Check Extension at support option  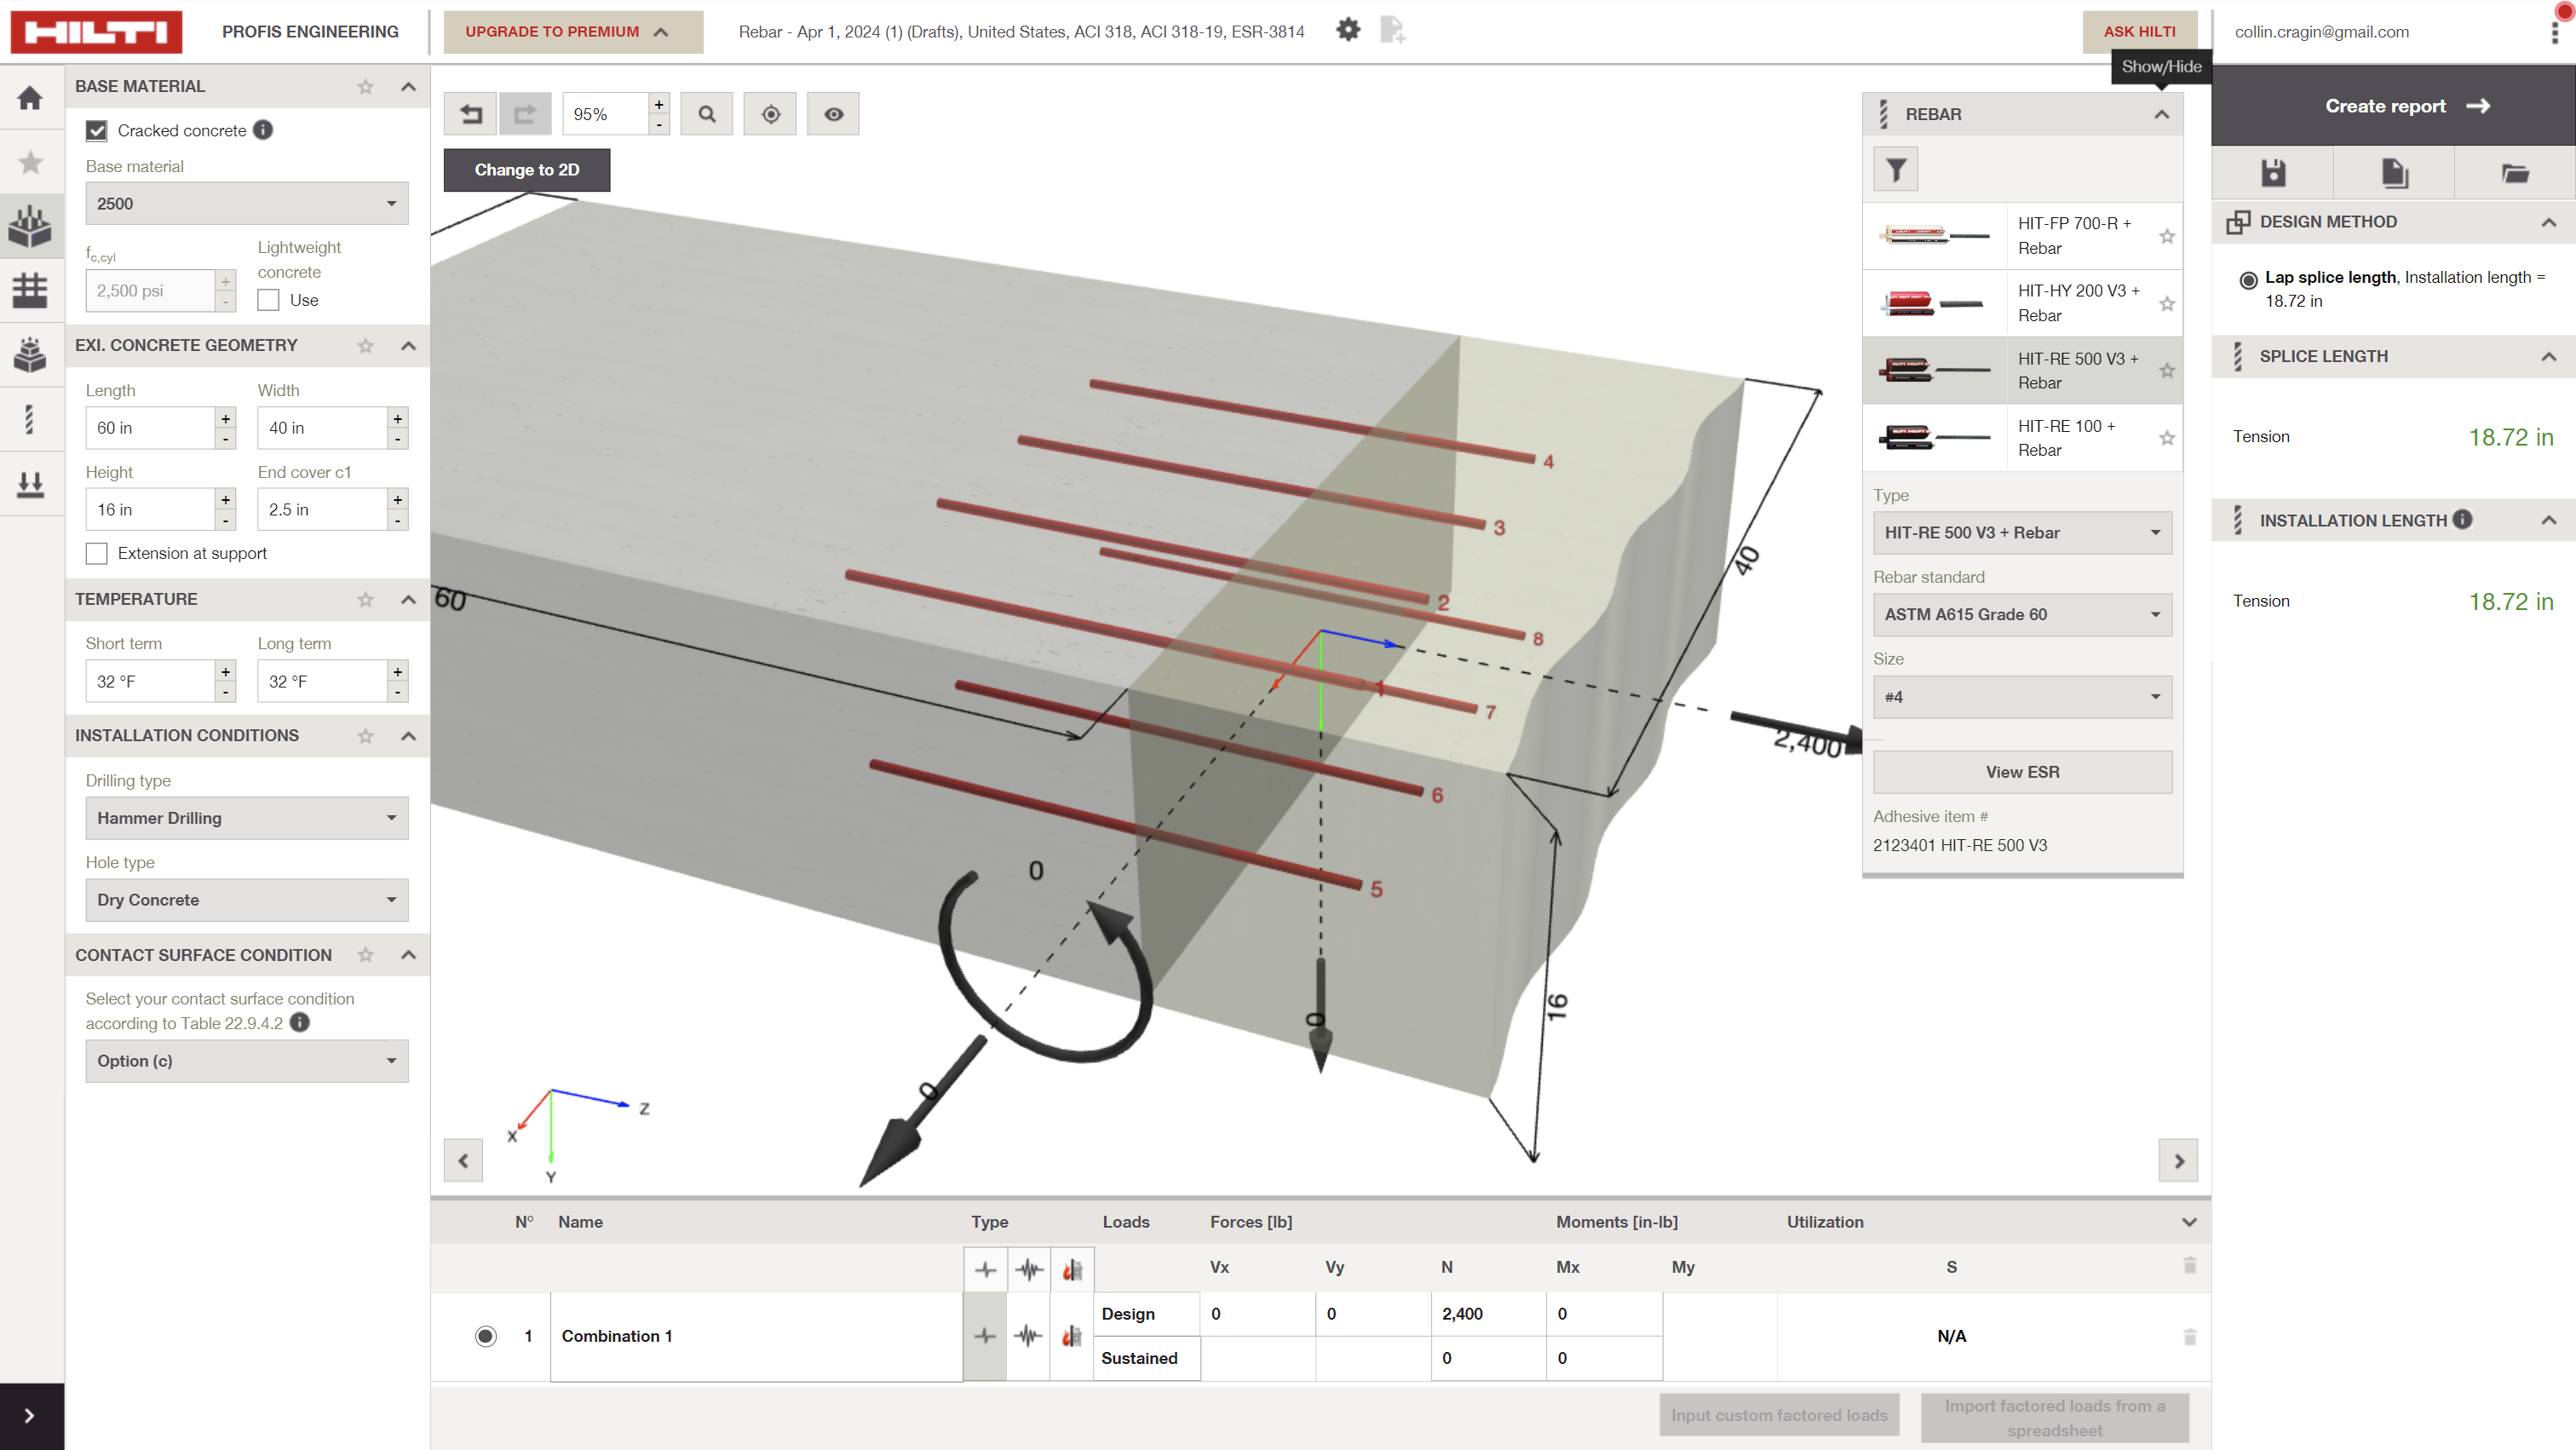pyautogui.click(x=97, y=554)
